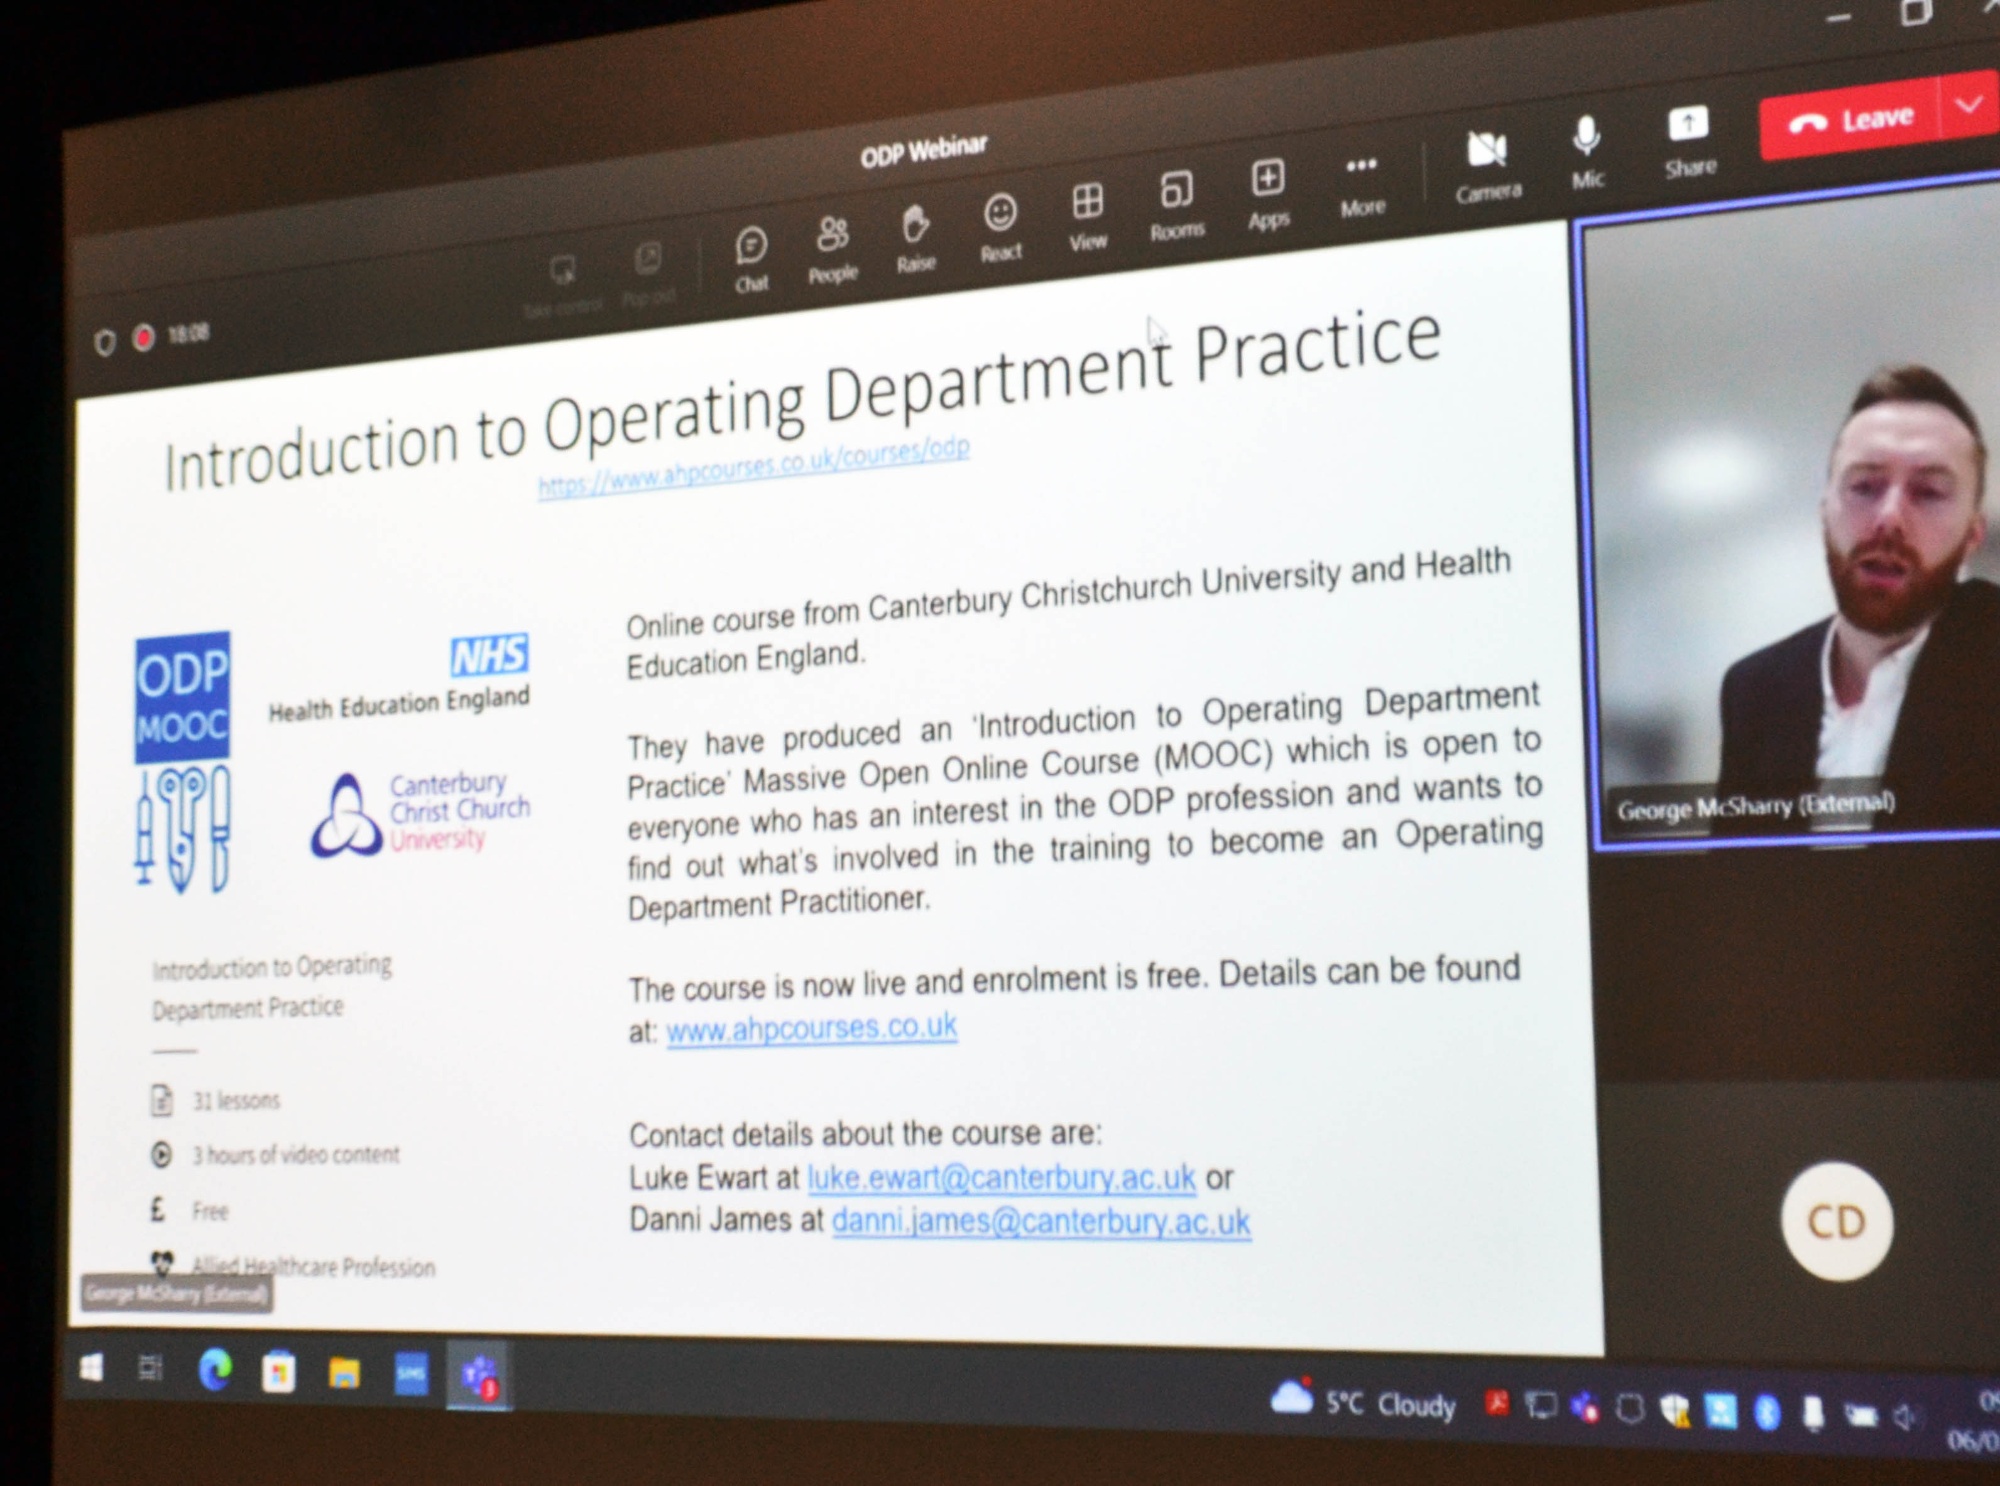Viewport: 2000px width, 1486px height.
Task: Show the People participants list
Action: tap(832, 248)
